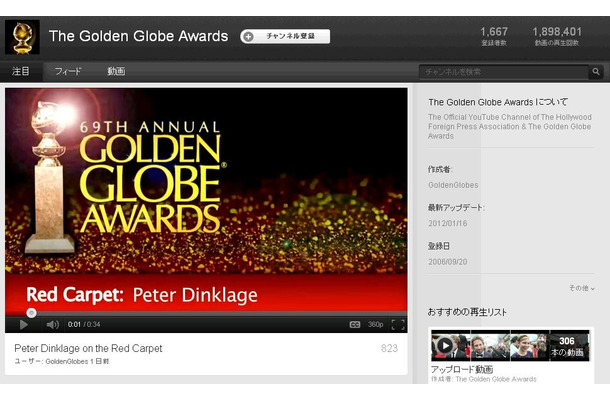Enter fullscreen with the player icon
This screenshot has height=400, width=610.
coord(398,325)
